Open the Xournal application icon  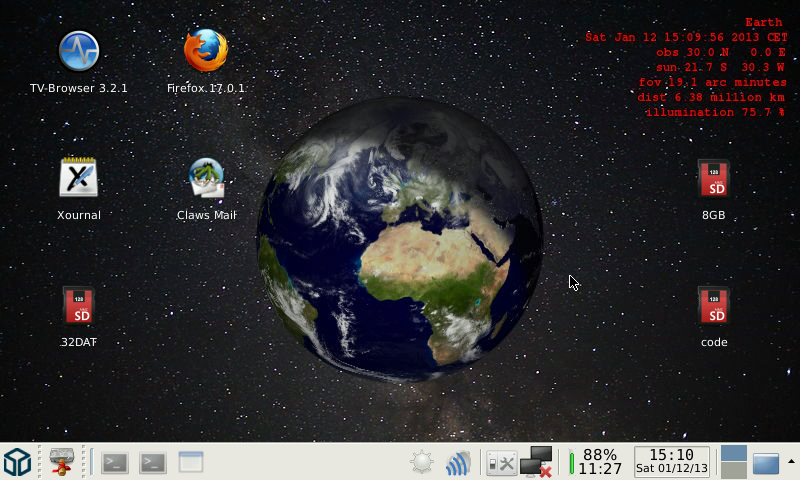pyautogui.click(x=79, y=178)
